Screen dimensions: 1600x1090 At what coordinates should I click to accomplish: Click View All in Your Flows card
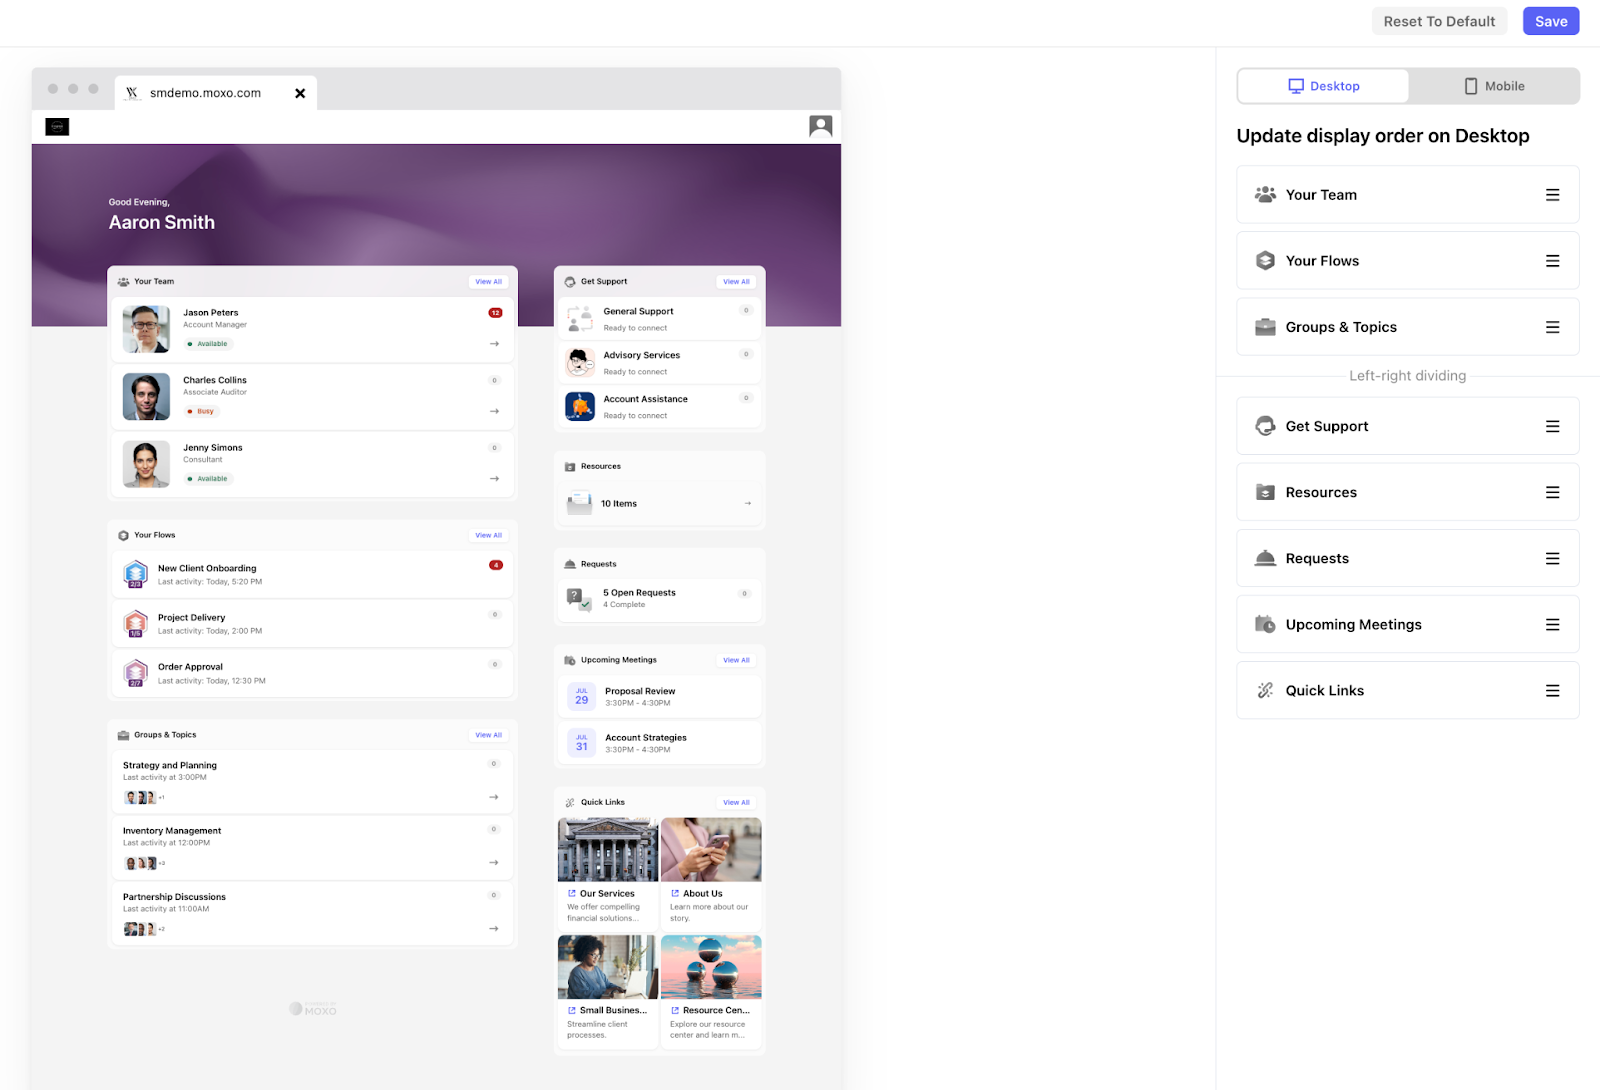click(x=489, y=535)
